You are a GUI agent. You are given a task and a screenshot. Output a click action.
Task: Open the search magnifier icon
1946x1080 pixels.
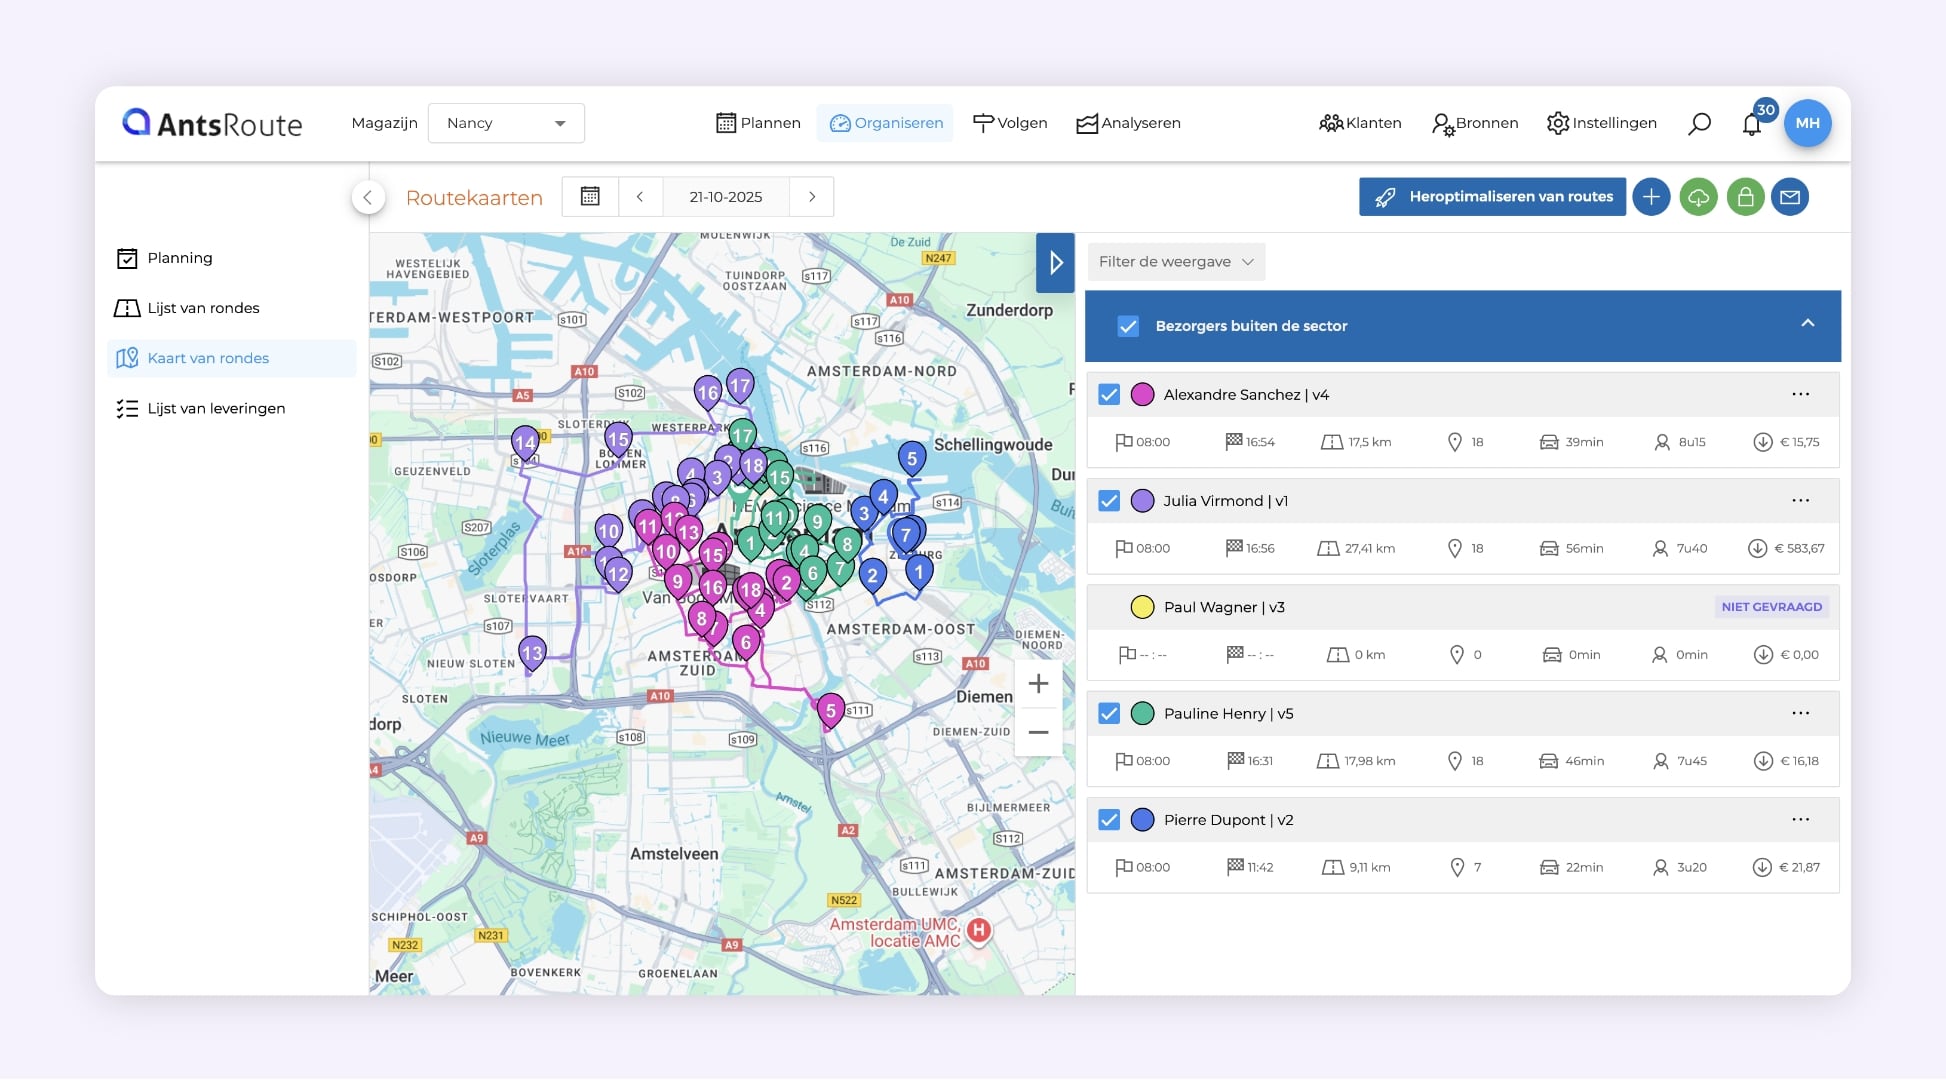(1699, 123)
